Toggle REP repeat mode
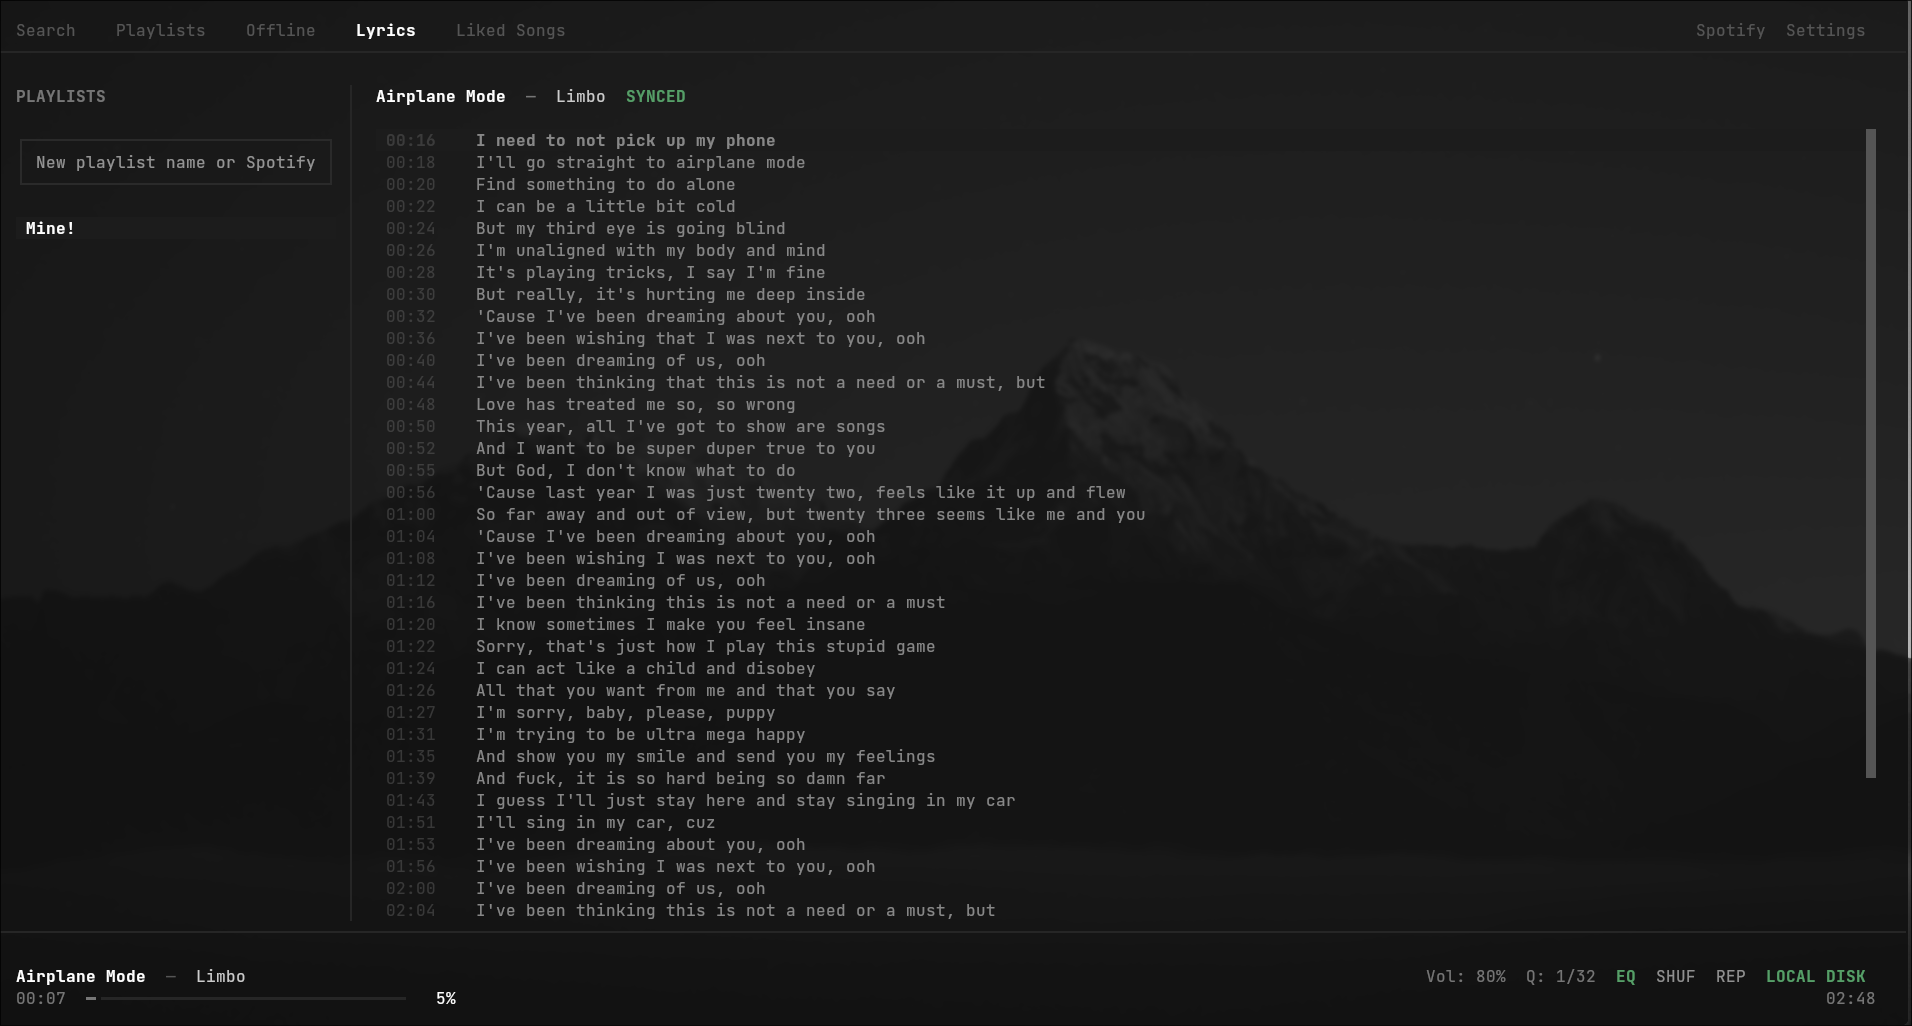The height and width of the screenshot is (1026, 1912). pyautogui.click(x=1730, y=977)
